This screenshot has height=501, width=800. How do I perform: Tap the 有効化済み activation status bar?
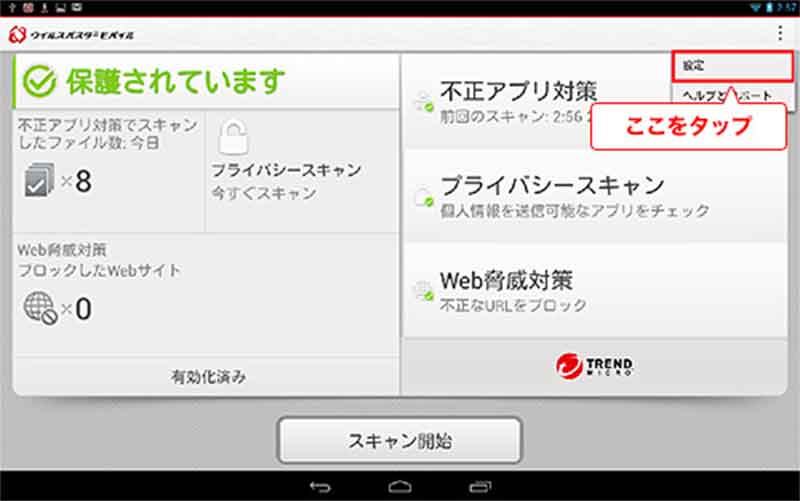(x=208, y=377)
